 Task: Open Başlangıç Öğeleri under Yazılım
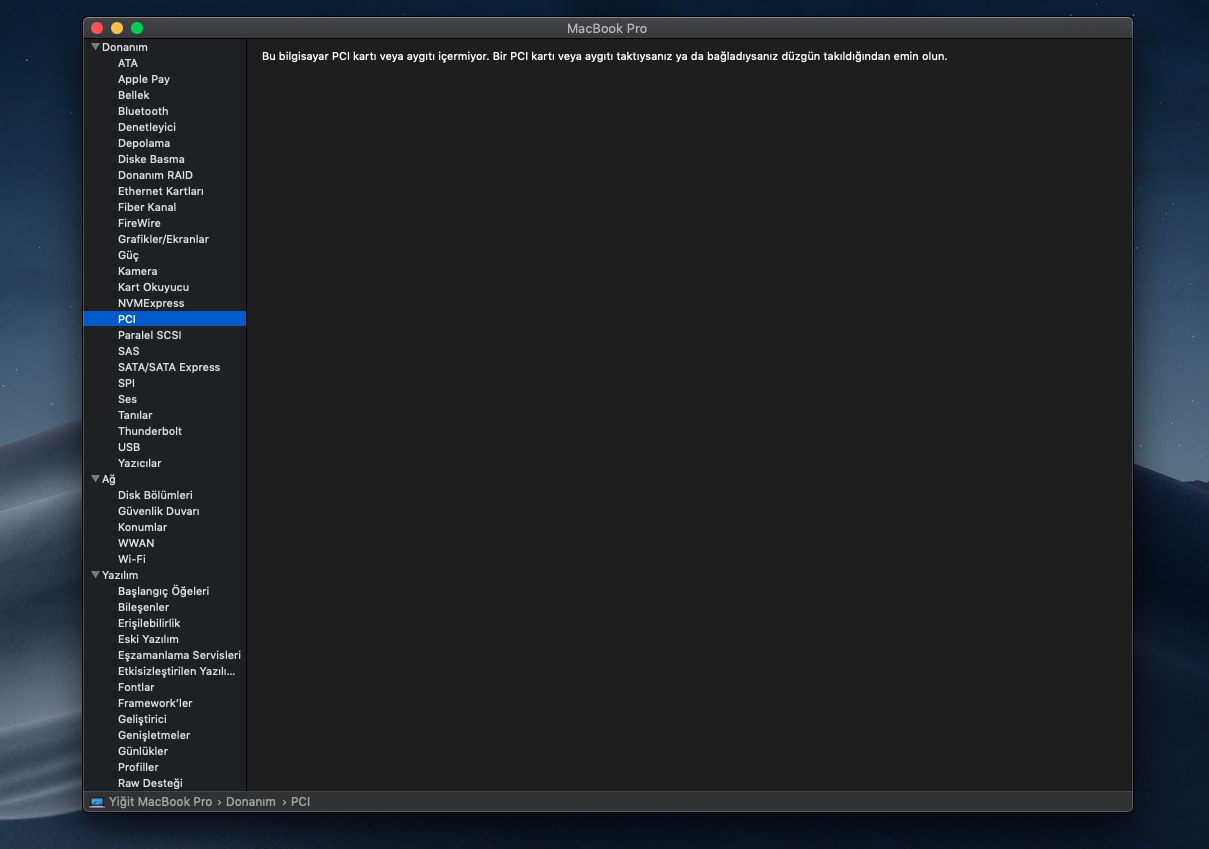point(164,591)
